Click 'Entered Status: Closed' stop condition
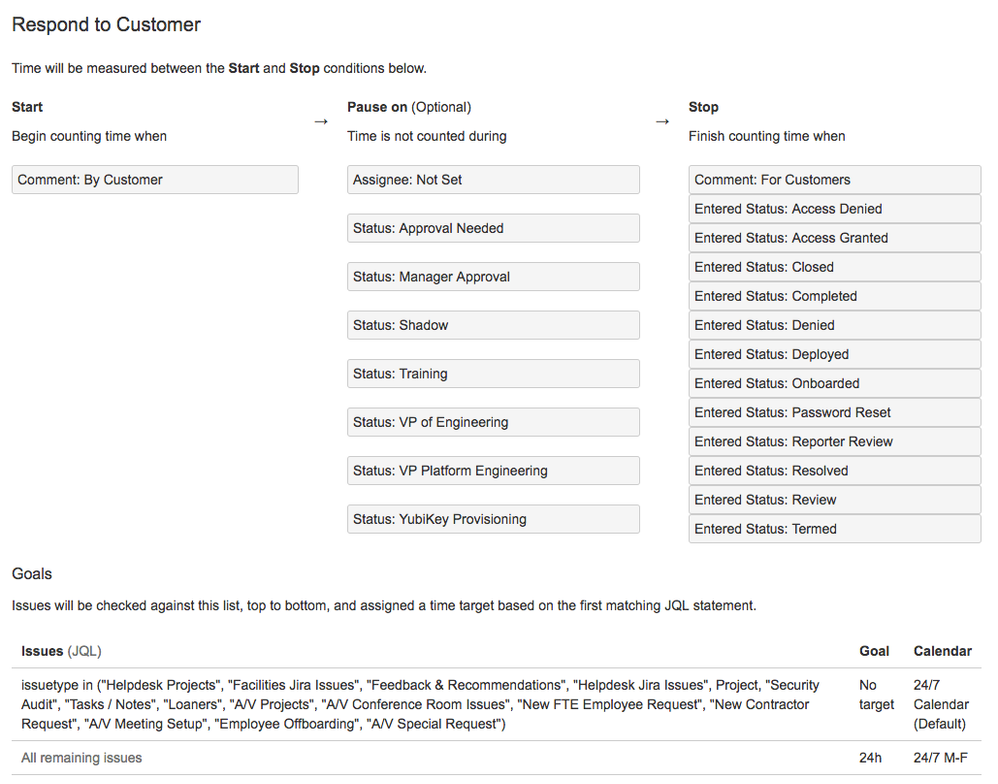 [834, 267]
